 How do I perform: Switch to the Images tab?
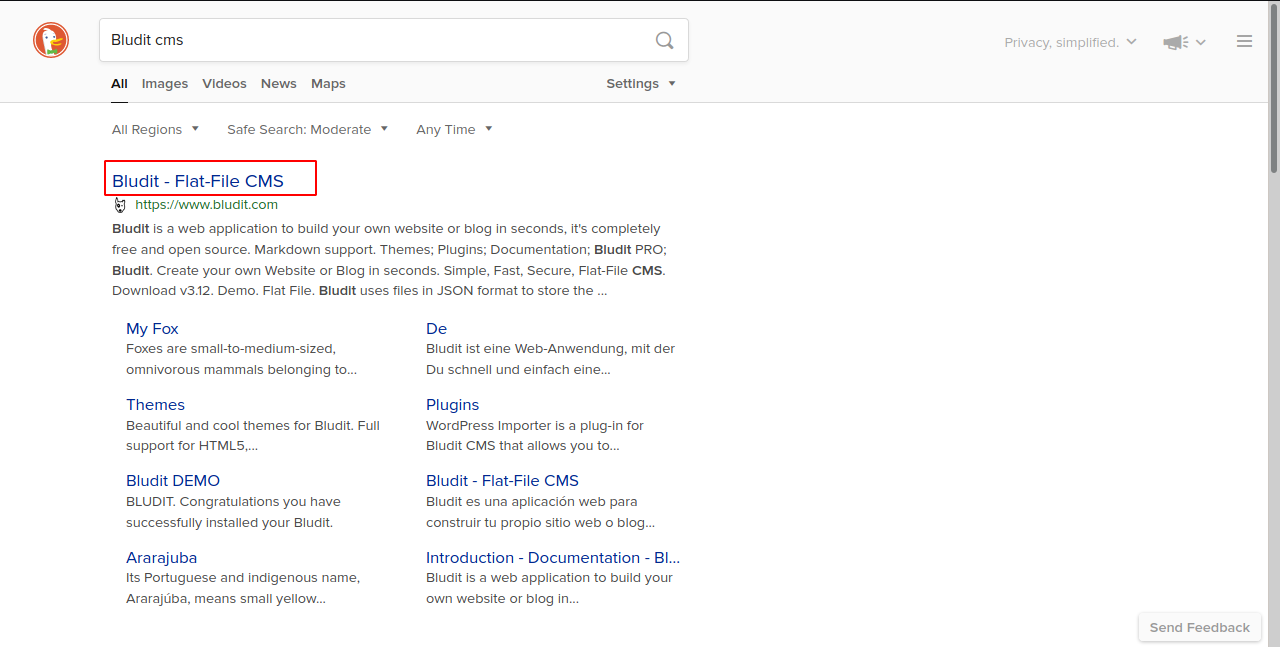165,84
